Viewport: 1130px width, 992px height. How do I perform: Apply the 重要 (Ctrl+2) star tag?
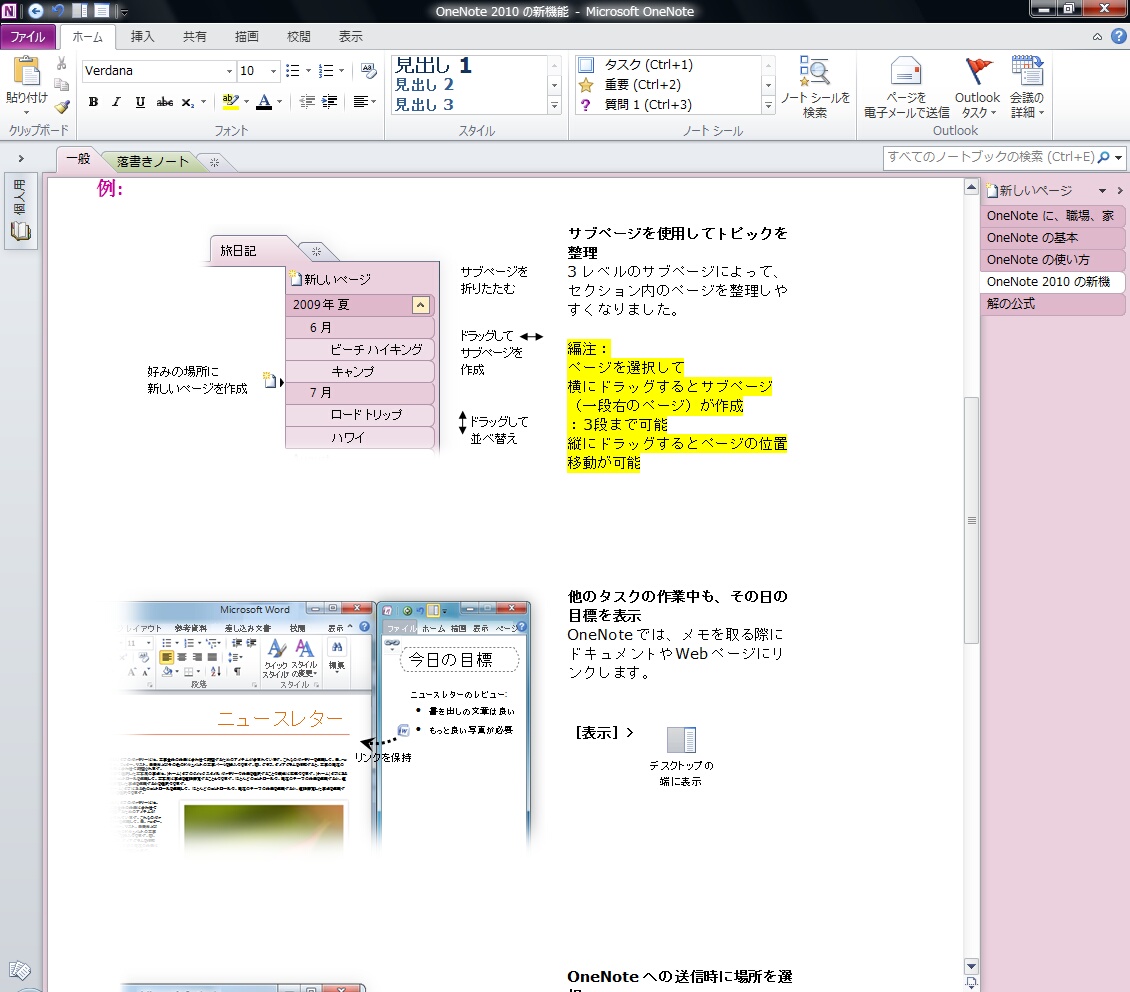[x=630, y=84]
